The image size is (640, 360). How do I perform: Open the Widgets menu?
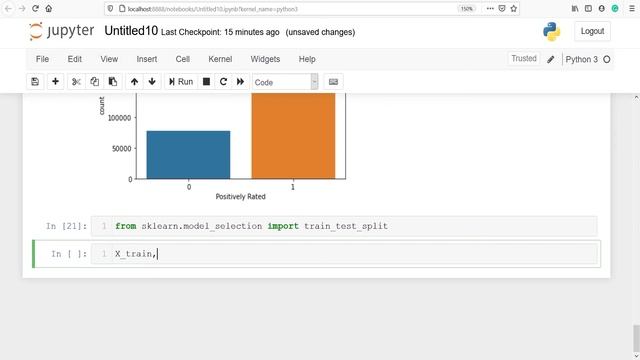click(265, 59)
